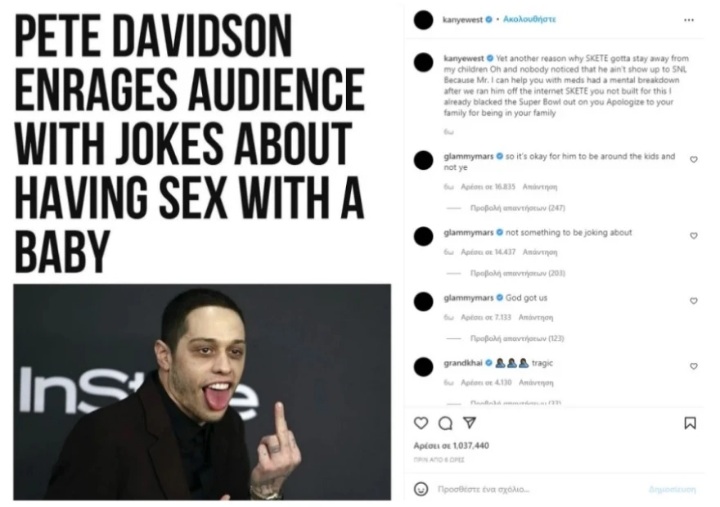Image resolution: width=720 pixels, height=507 pixels.
Task: Open the three-dot more options menu
Action: pyautogui.click(x=689, y=20)
